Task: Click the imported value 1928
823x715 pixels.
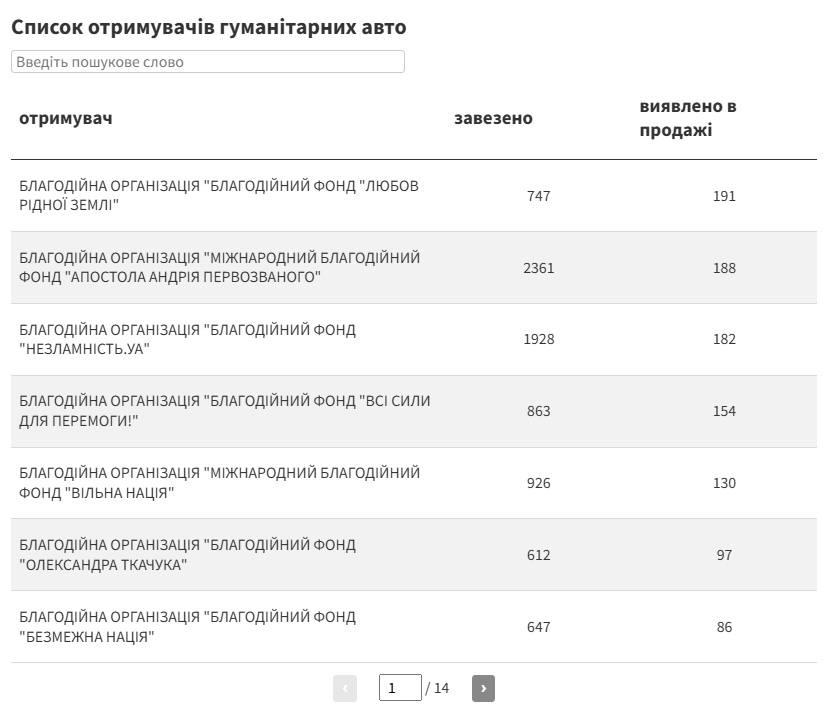Action: [x=538, y=339]
